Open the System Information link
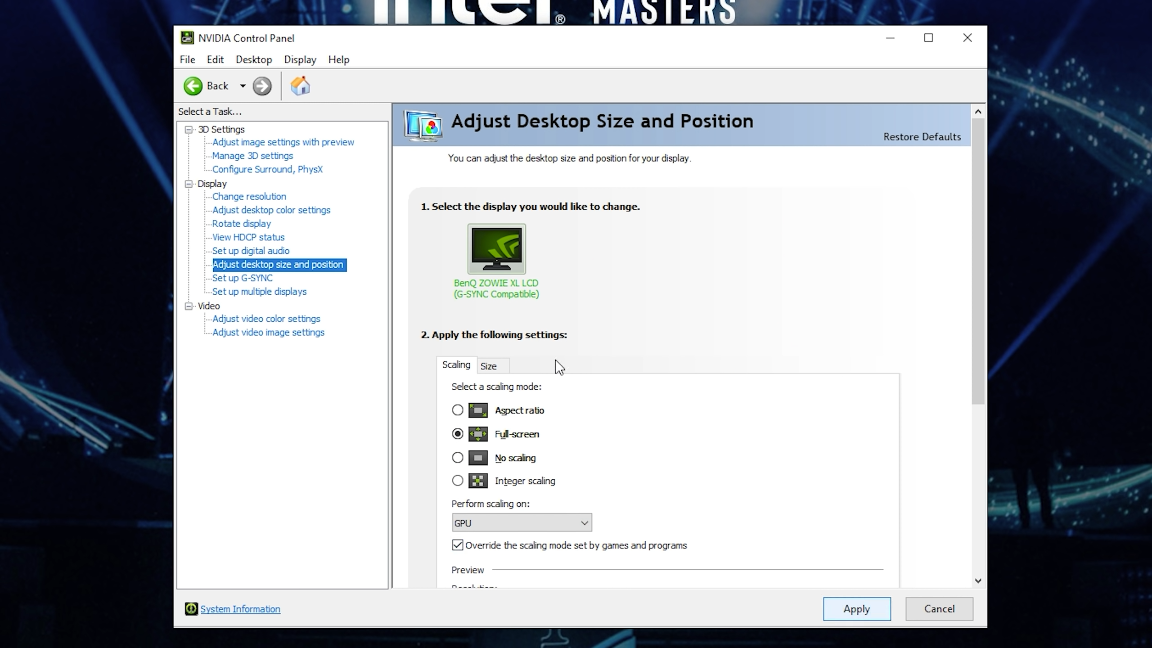 point(240,608)
